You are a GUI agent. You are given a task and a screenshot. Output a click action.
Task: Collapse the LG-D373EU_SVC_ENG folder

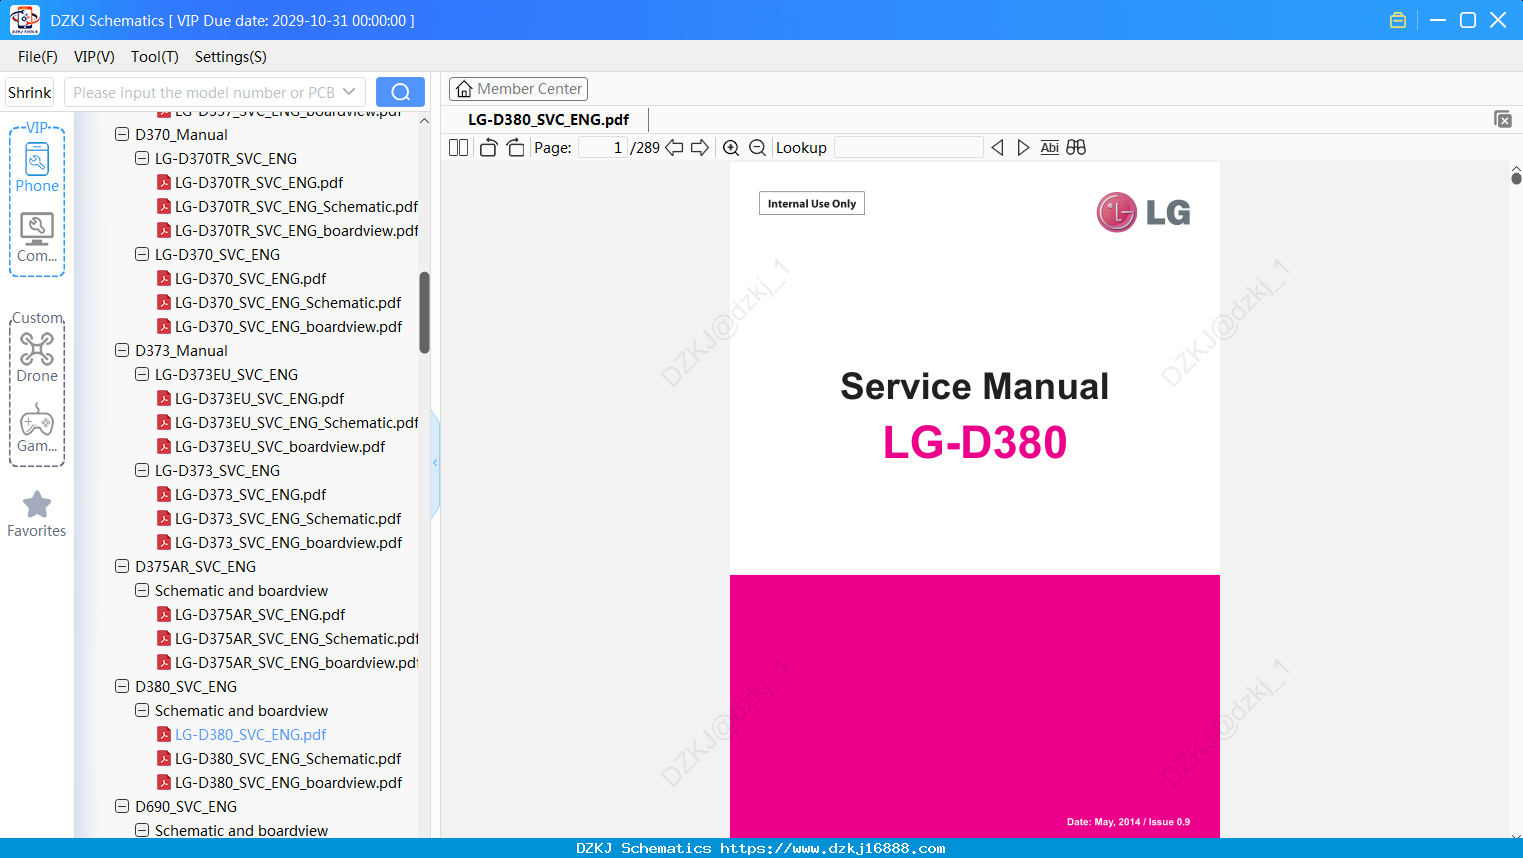[x=142, y=374]
